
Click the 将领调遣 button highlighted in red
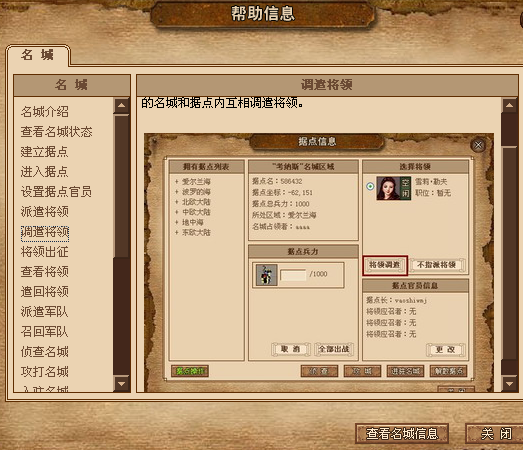pos(385,265)
